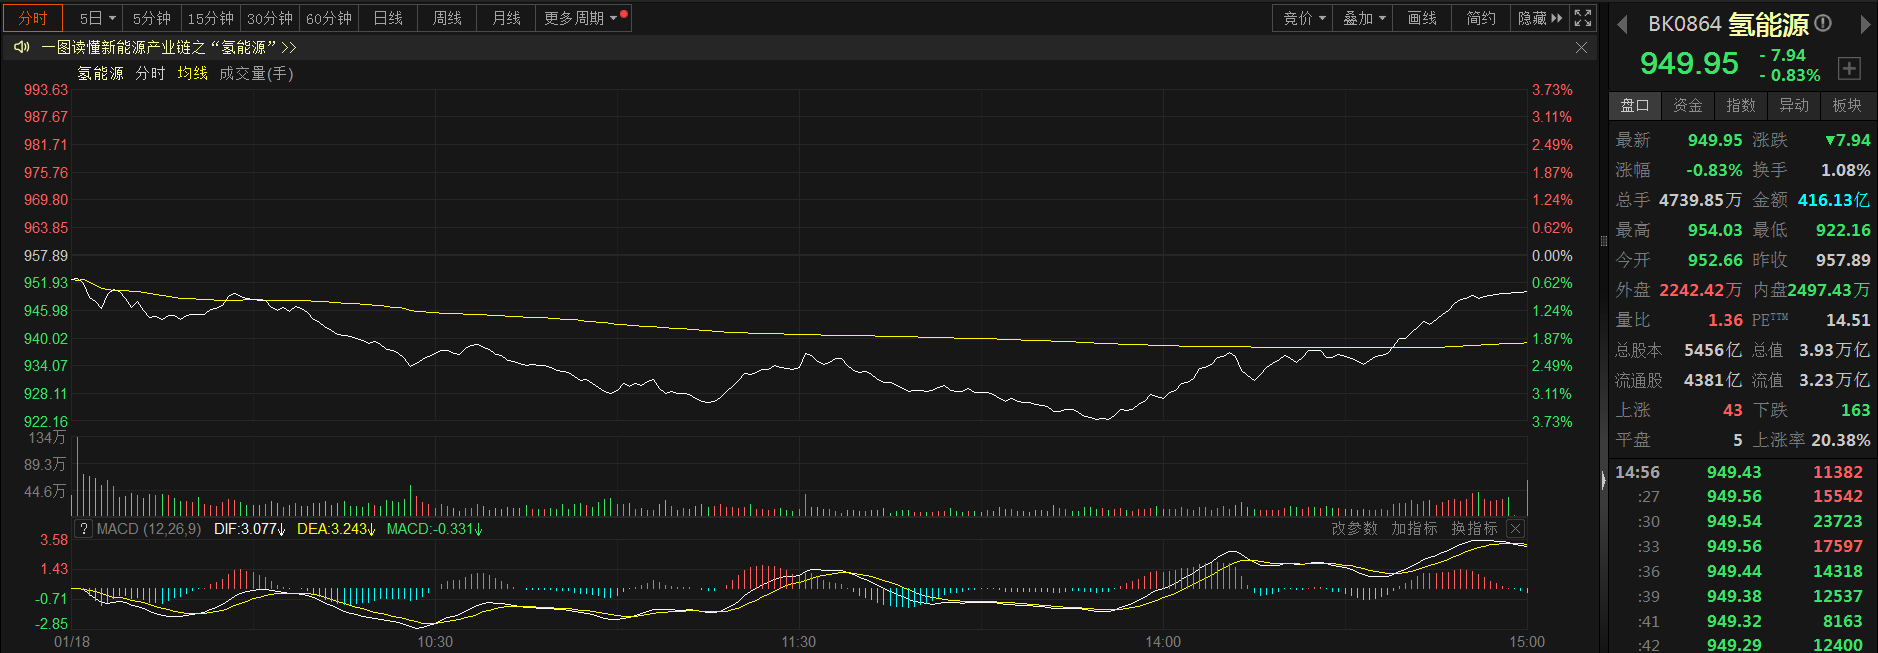1878x653 pixels.
Task: Click the speaker announcement icon
Action: [22, 47]
